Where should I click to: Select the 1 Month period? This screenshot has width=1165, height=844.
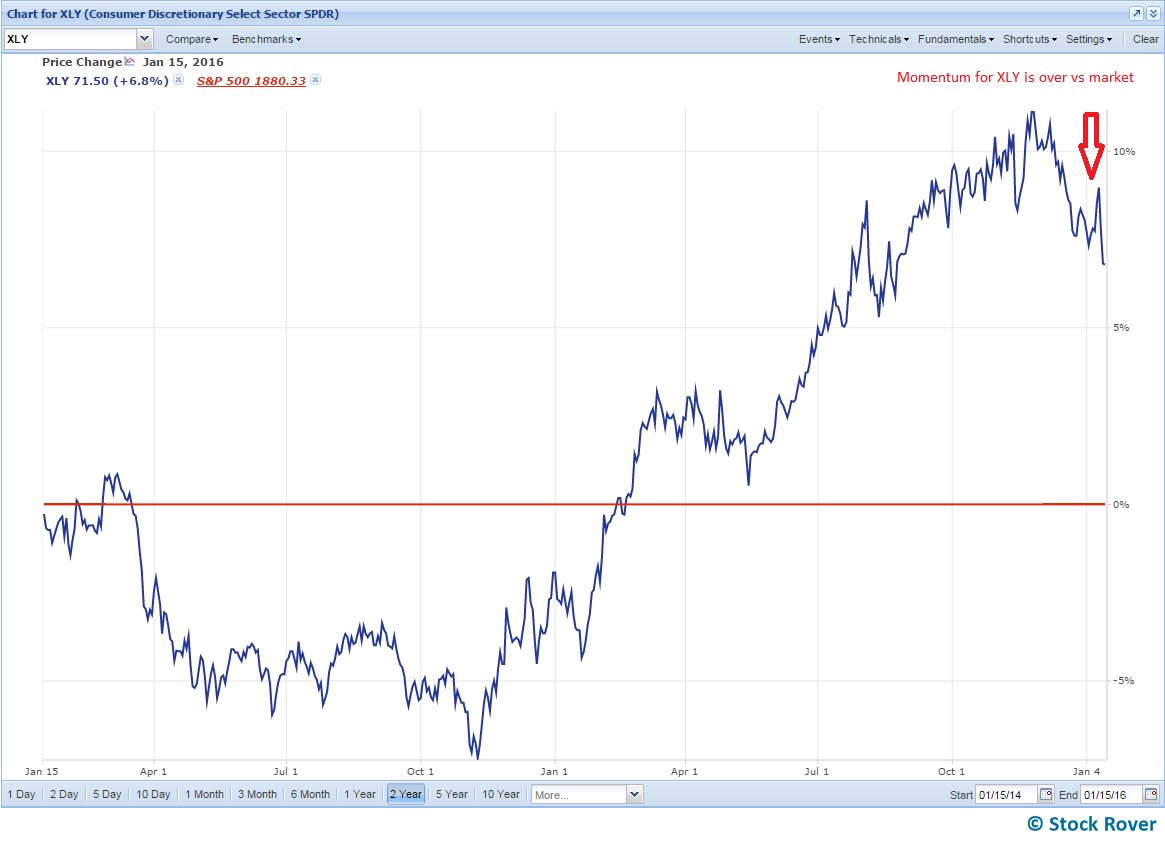coord(204,794)
